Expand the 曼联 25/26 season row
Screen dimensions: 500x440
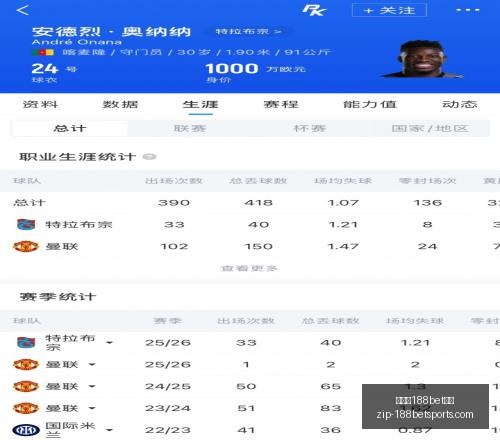92,365
